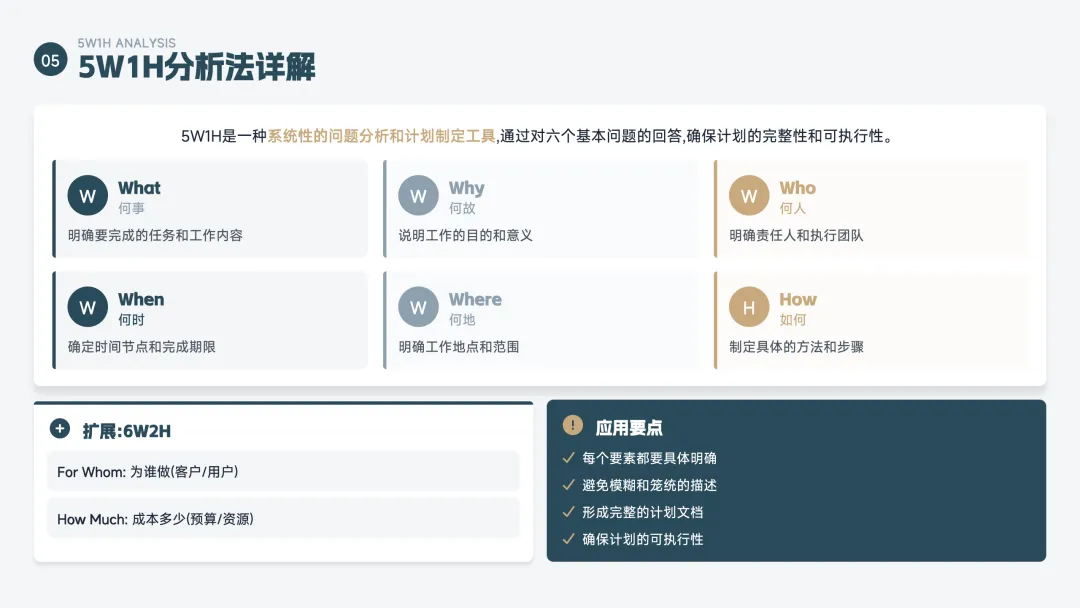1080x608 pixels.
Task: Click the dark W icon for When
Action: (x=87, y=307)
